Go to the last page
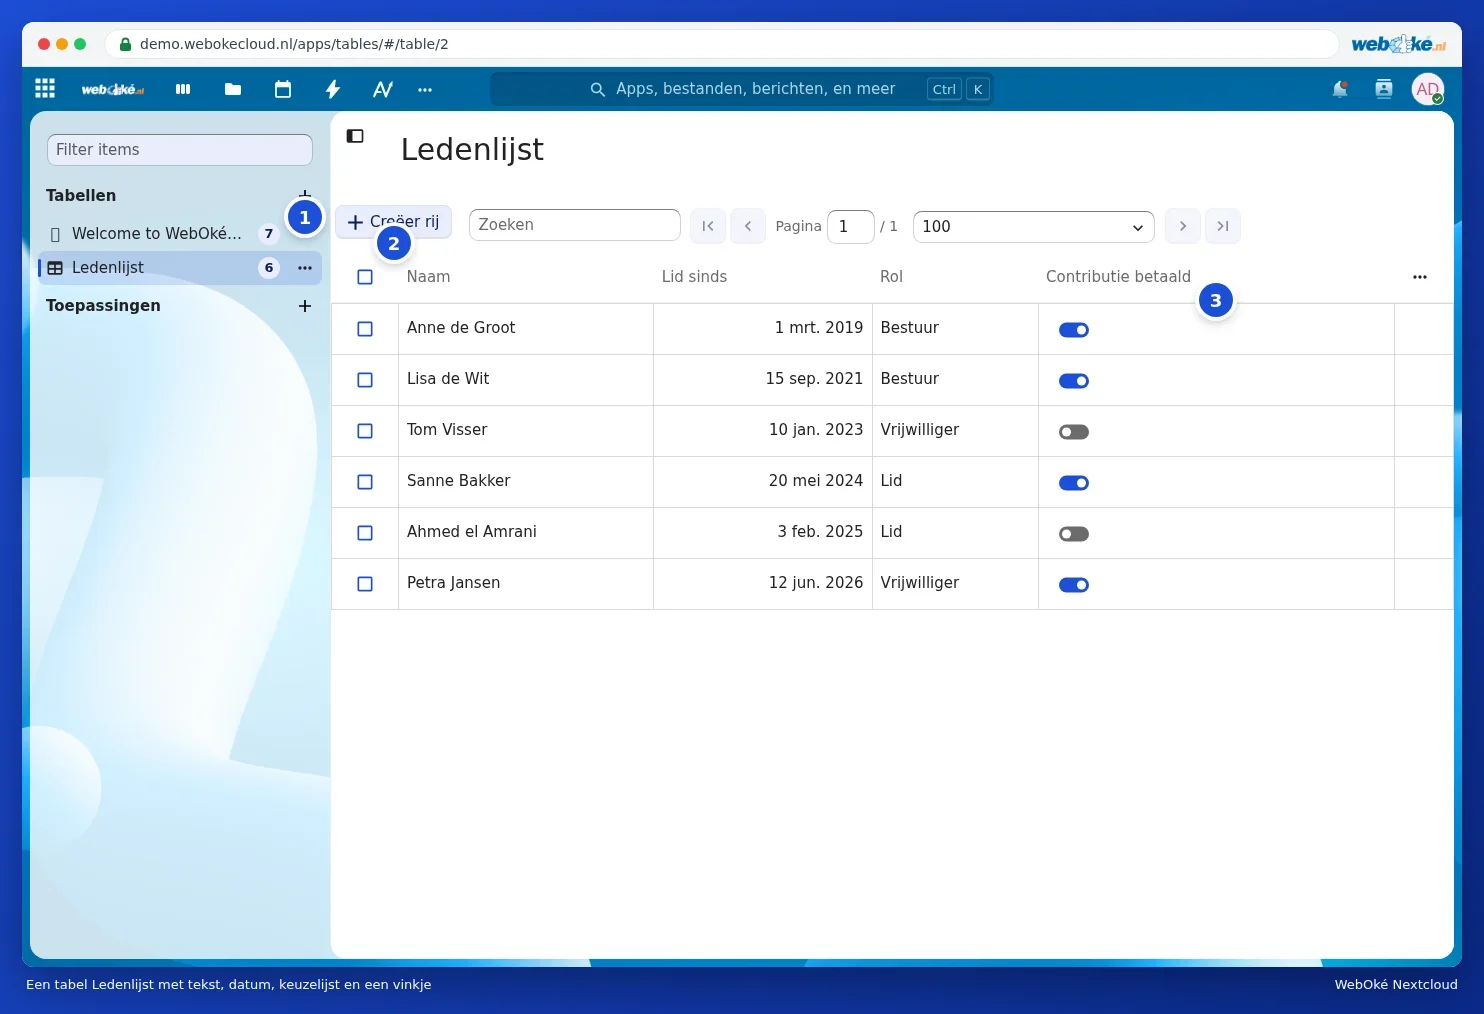Screen dimensions: 1484x1014 pyautogui.click(x=1223, y=226)
